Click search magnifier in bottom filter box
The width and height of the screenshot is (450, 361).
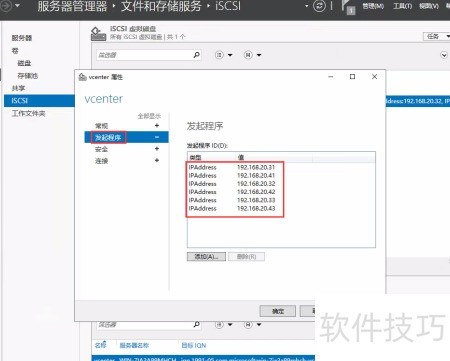point(197,324)
